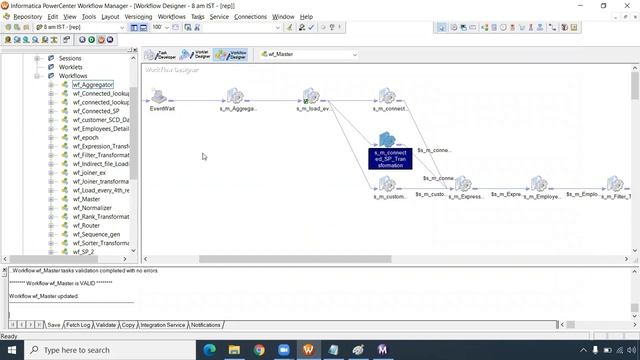Open Zoom app from taskbar
The height and width of the screenshot is (360, 640).
[284, 350]
